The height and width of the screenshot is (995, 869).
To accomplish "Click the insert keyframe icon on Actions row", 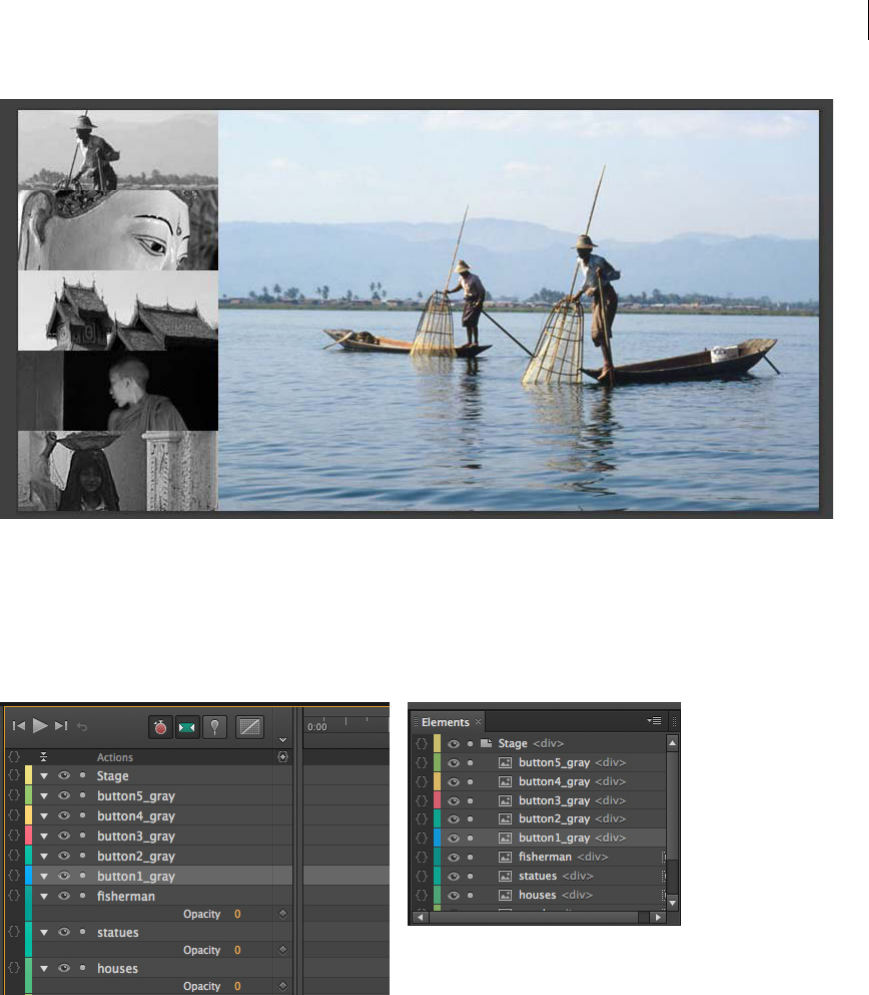I will tap(283, 756).
